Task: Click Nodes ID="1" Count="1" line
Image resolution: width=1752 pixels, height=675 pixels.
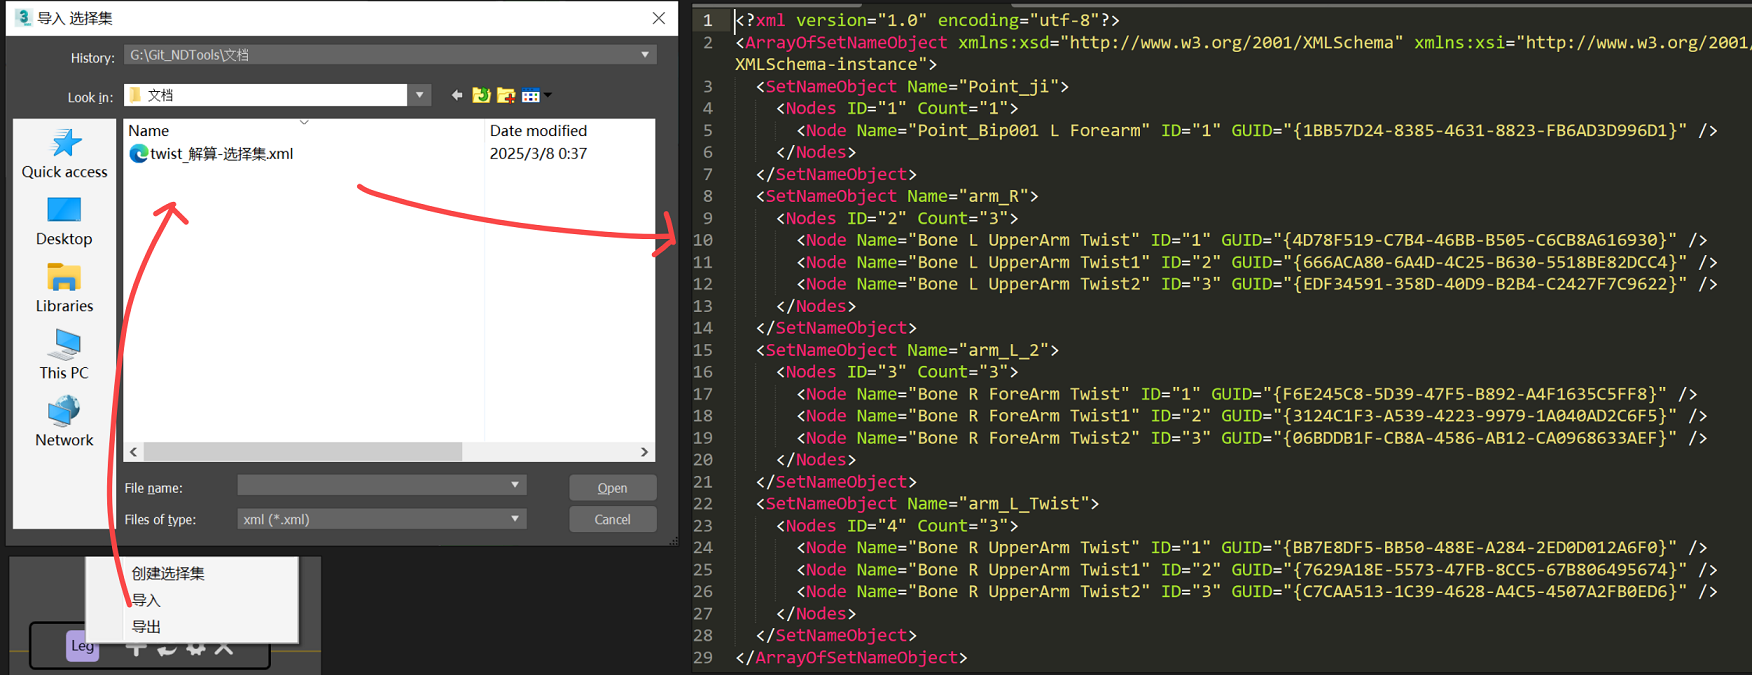Action: coord(897,109)
